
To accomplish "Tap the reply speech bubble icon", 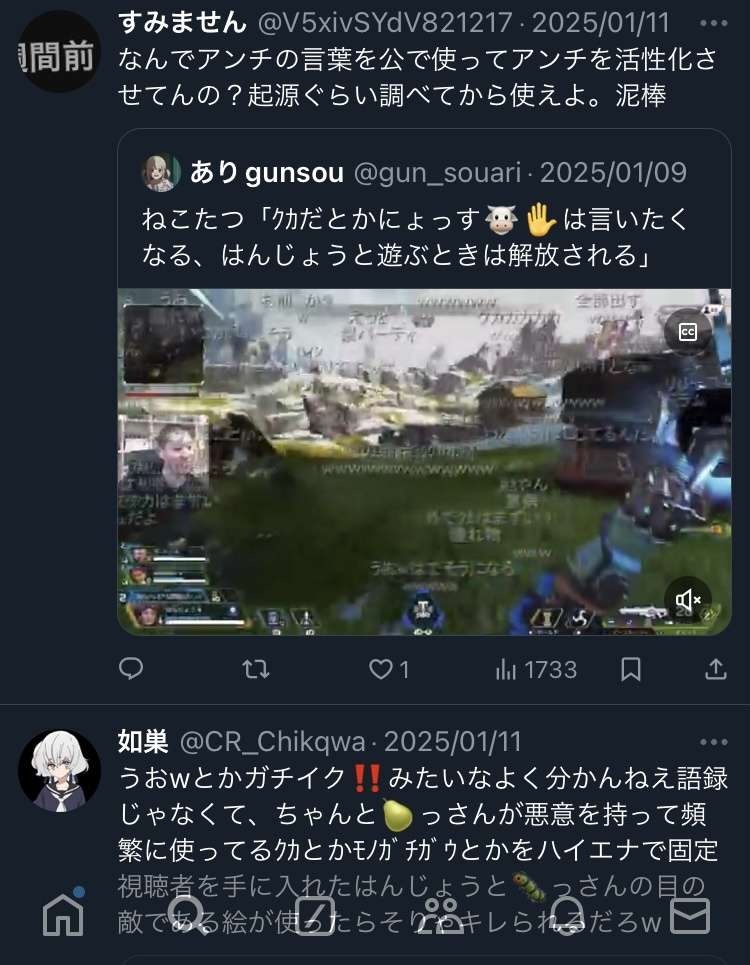I will (130, 669).
